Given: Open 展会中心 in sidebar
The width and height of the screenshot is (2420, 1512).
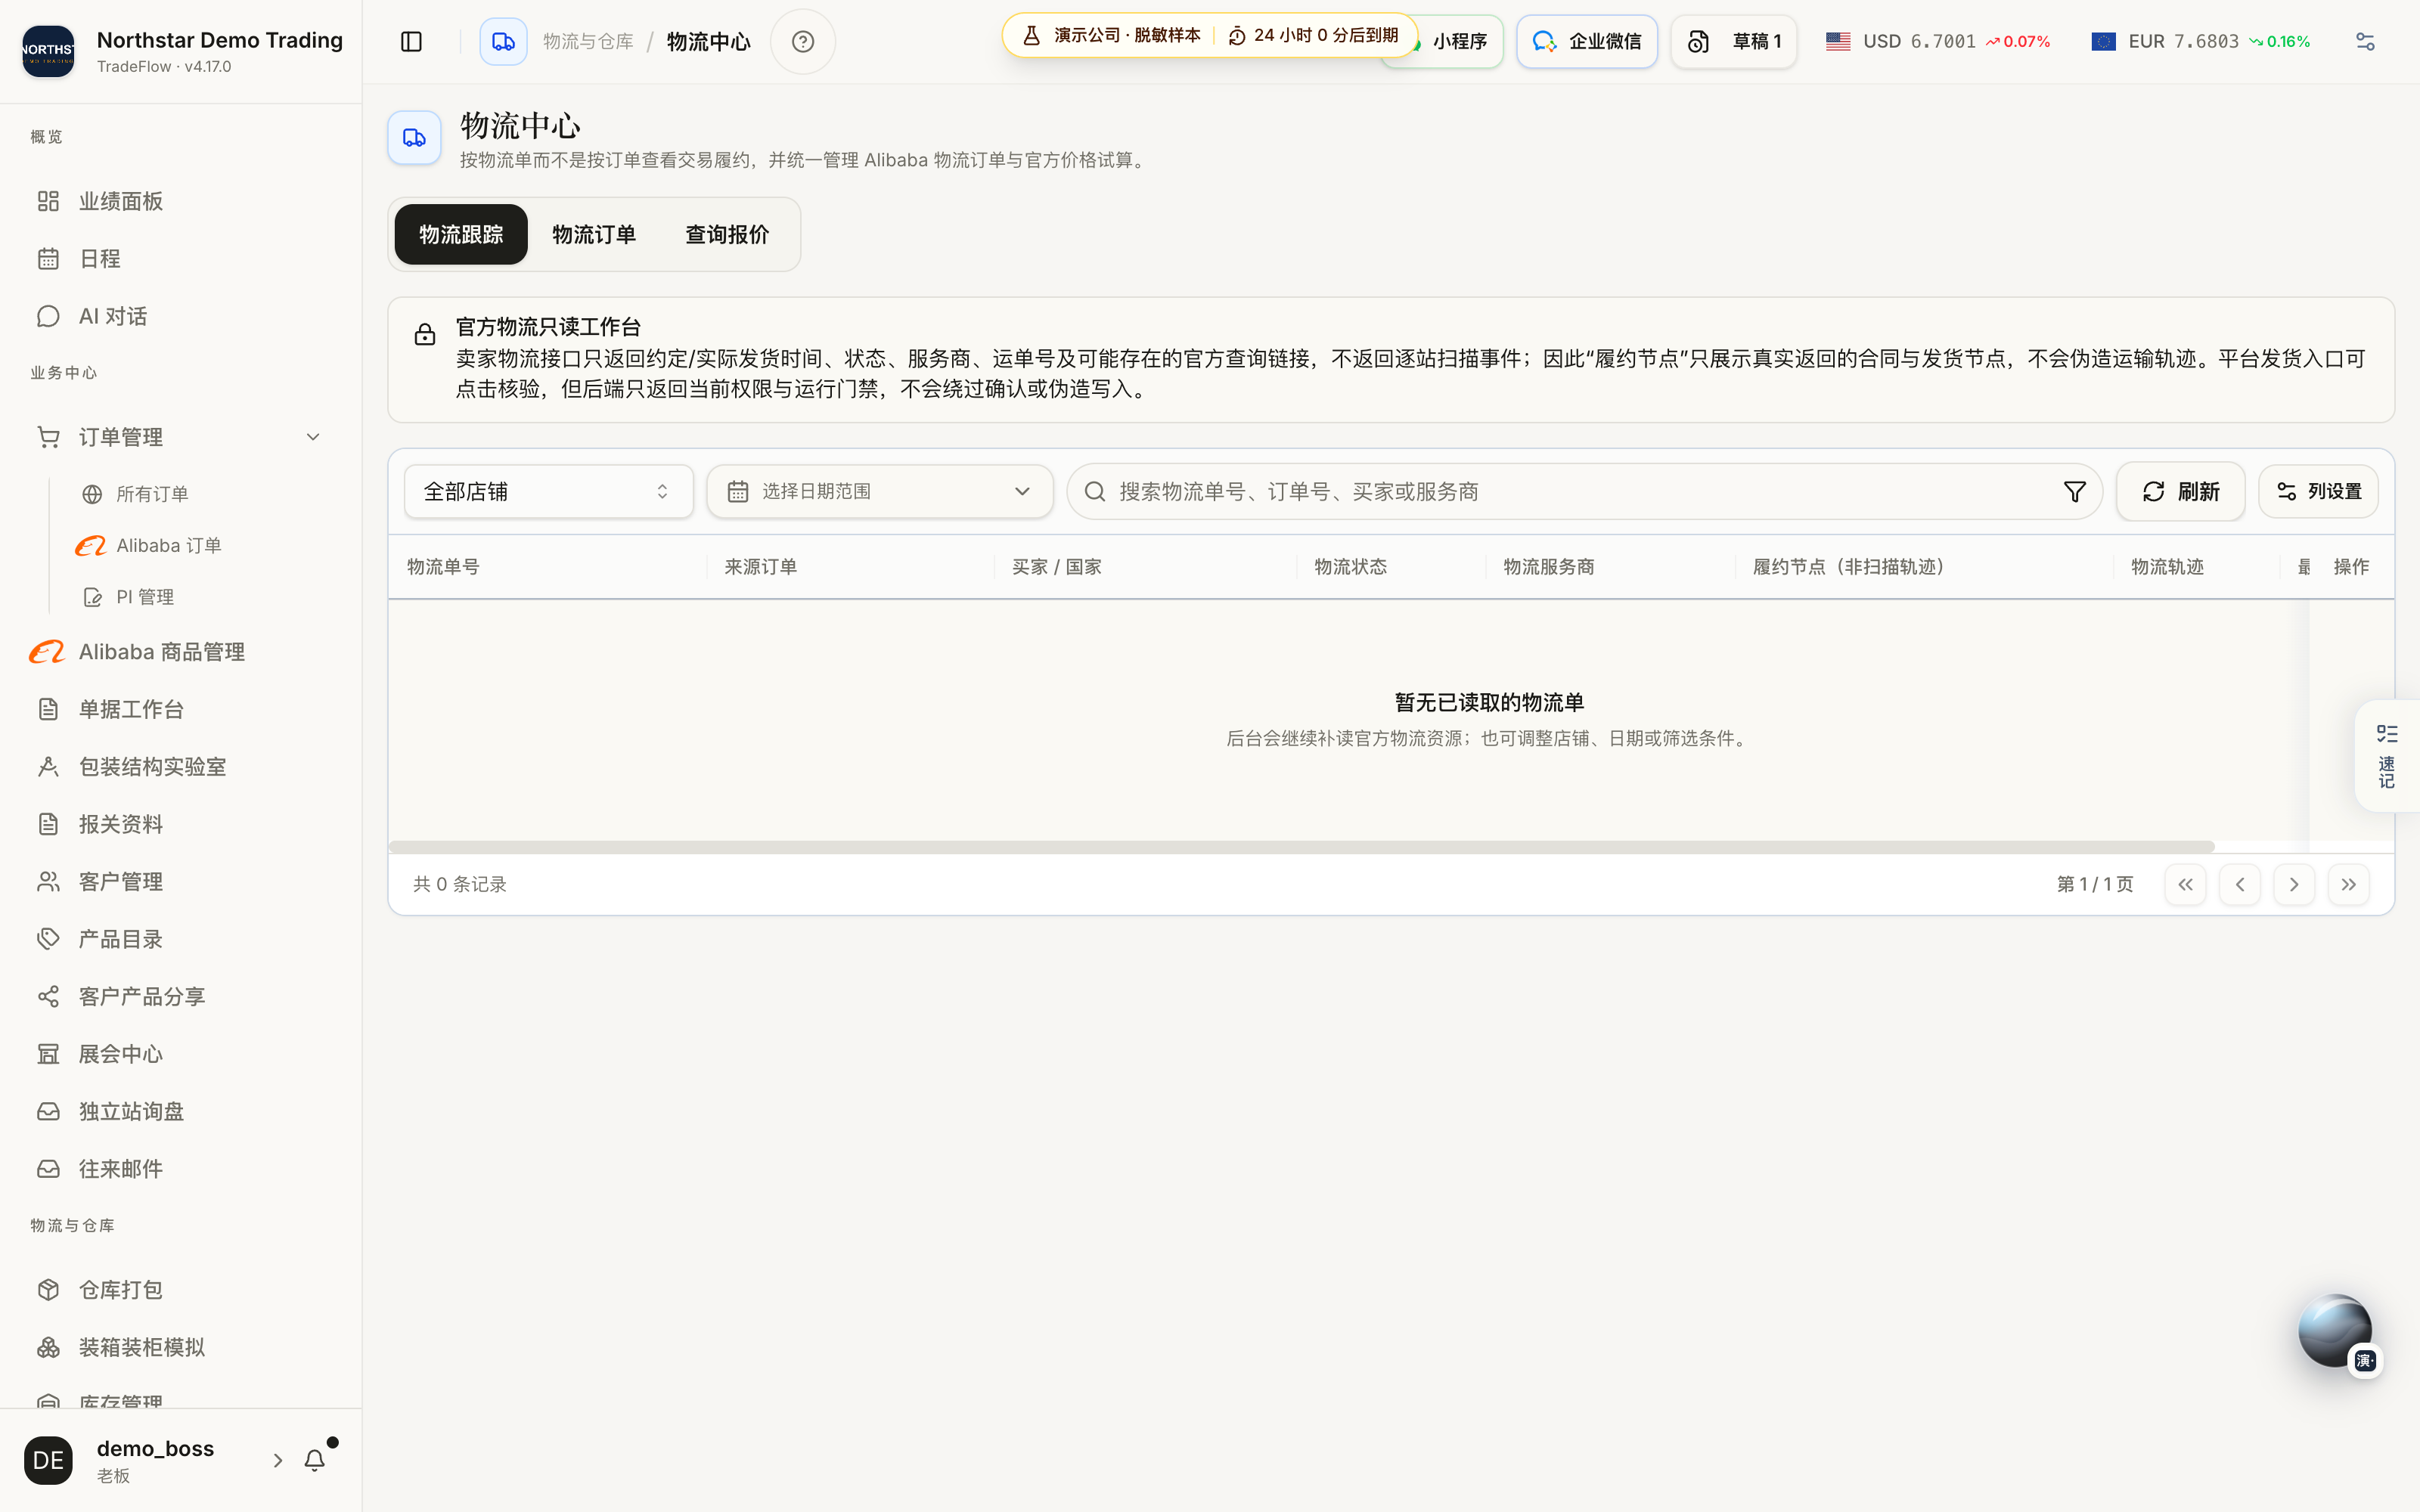Looking at the screenshot, I should click(181, 1054).
